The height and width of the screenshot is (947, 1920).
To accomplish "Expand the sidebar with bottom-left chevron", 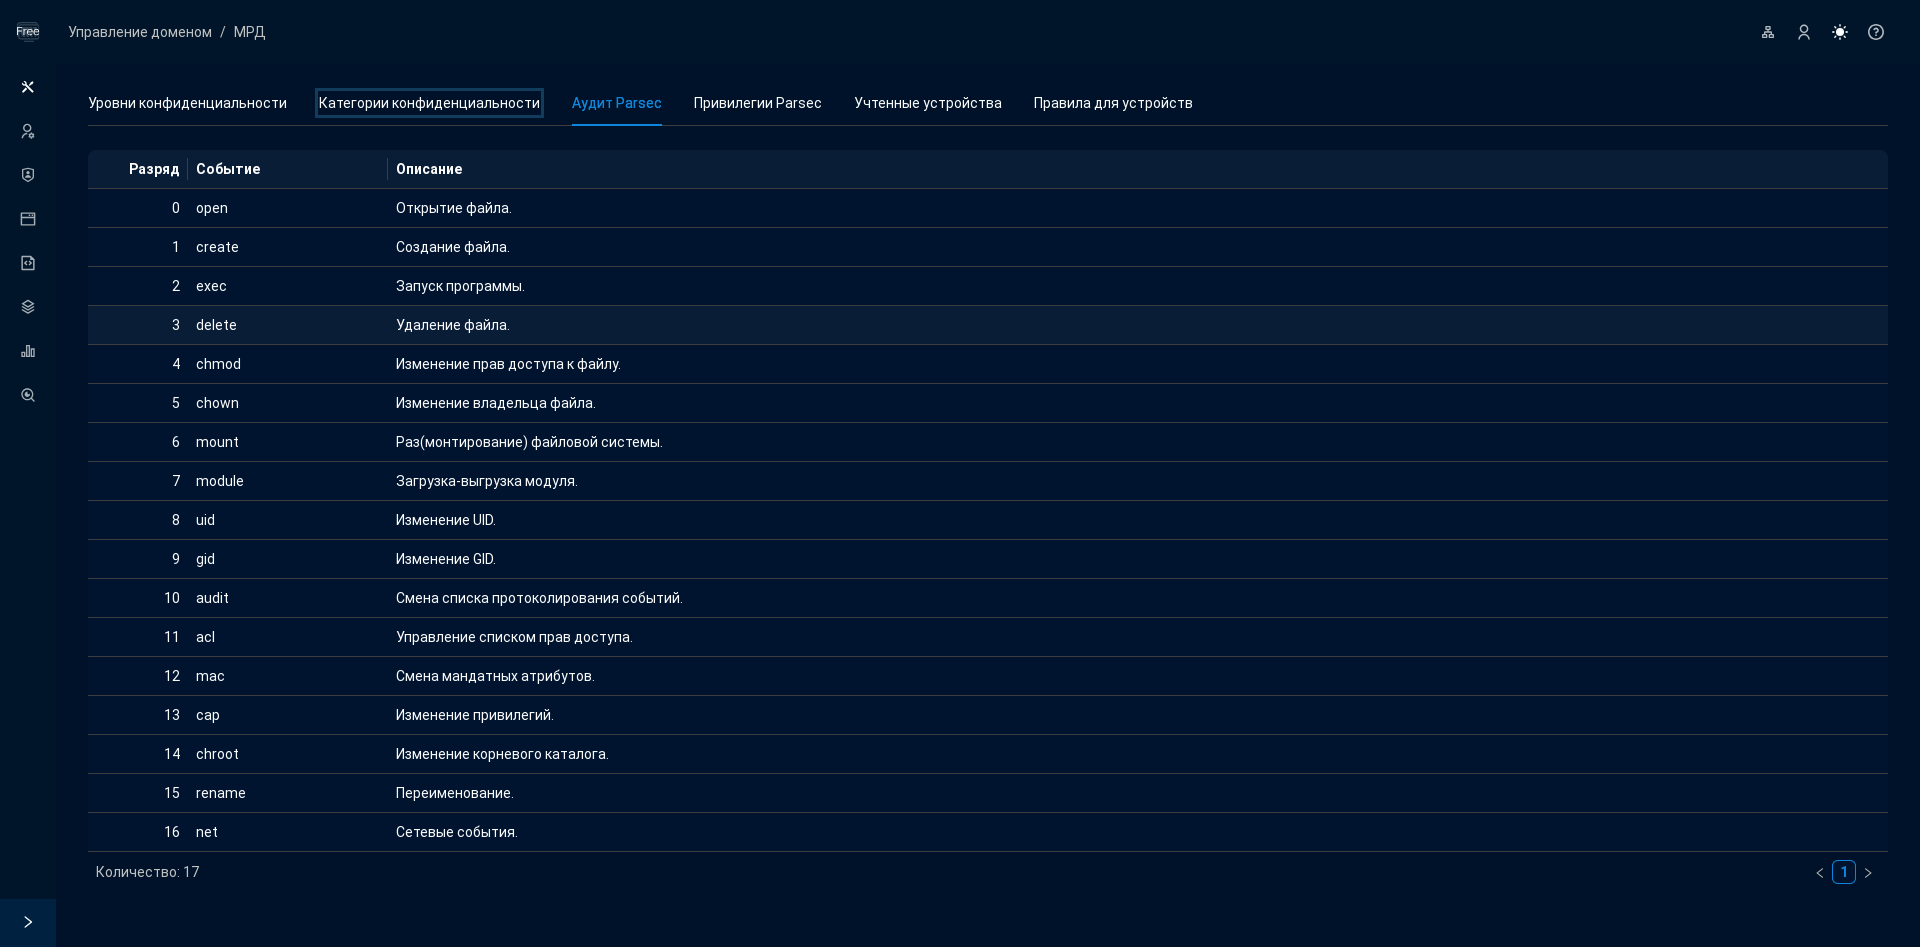I will (x=28, y=922).
